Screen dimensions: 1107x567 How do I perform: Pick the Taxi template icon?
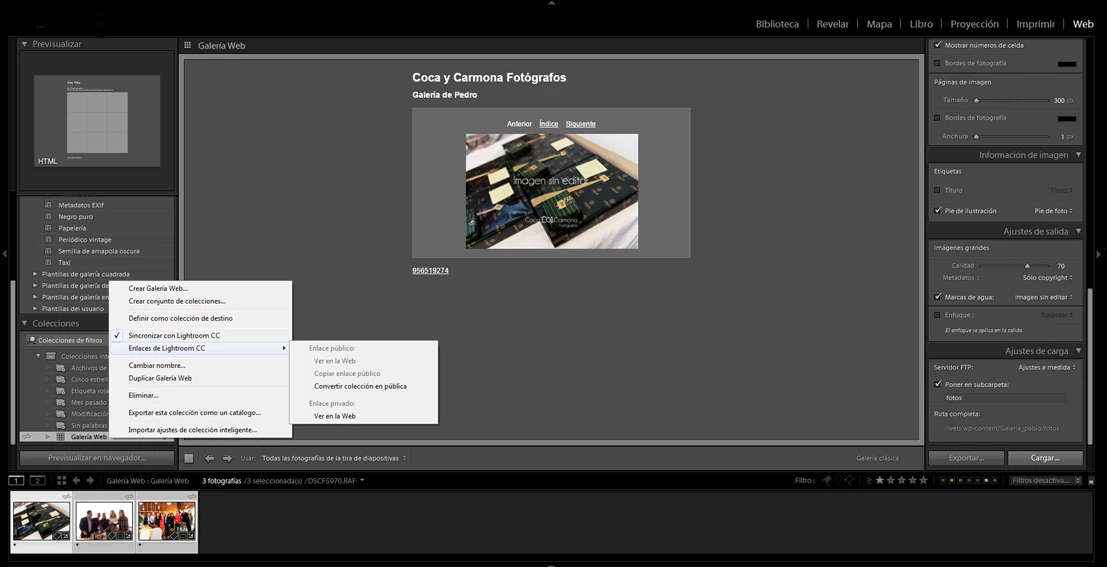pyautogui.click(x=48, y=263)
